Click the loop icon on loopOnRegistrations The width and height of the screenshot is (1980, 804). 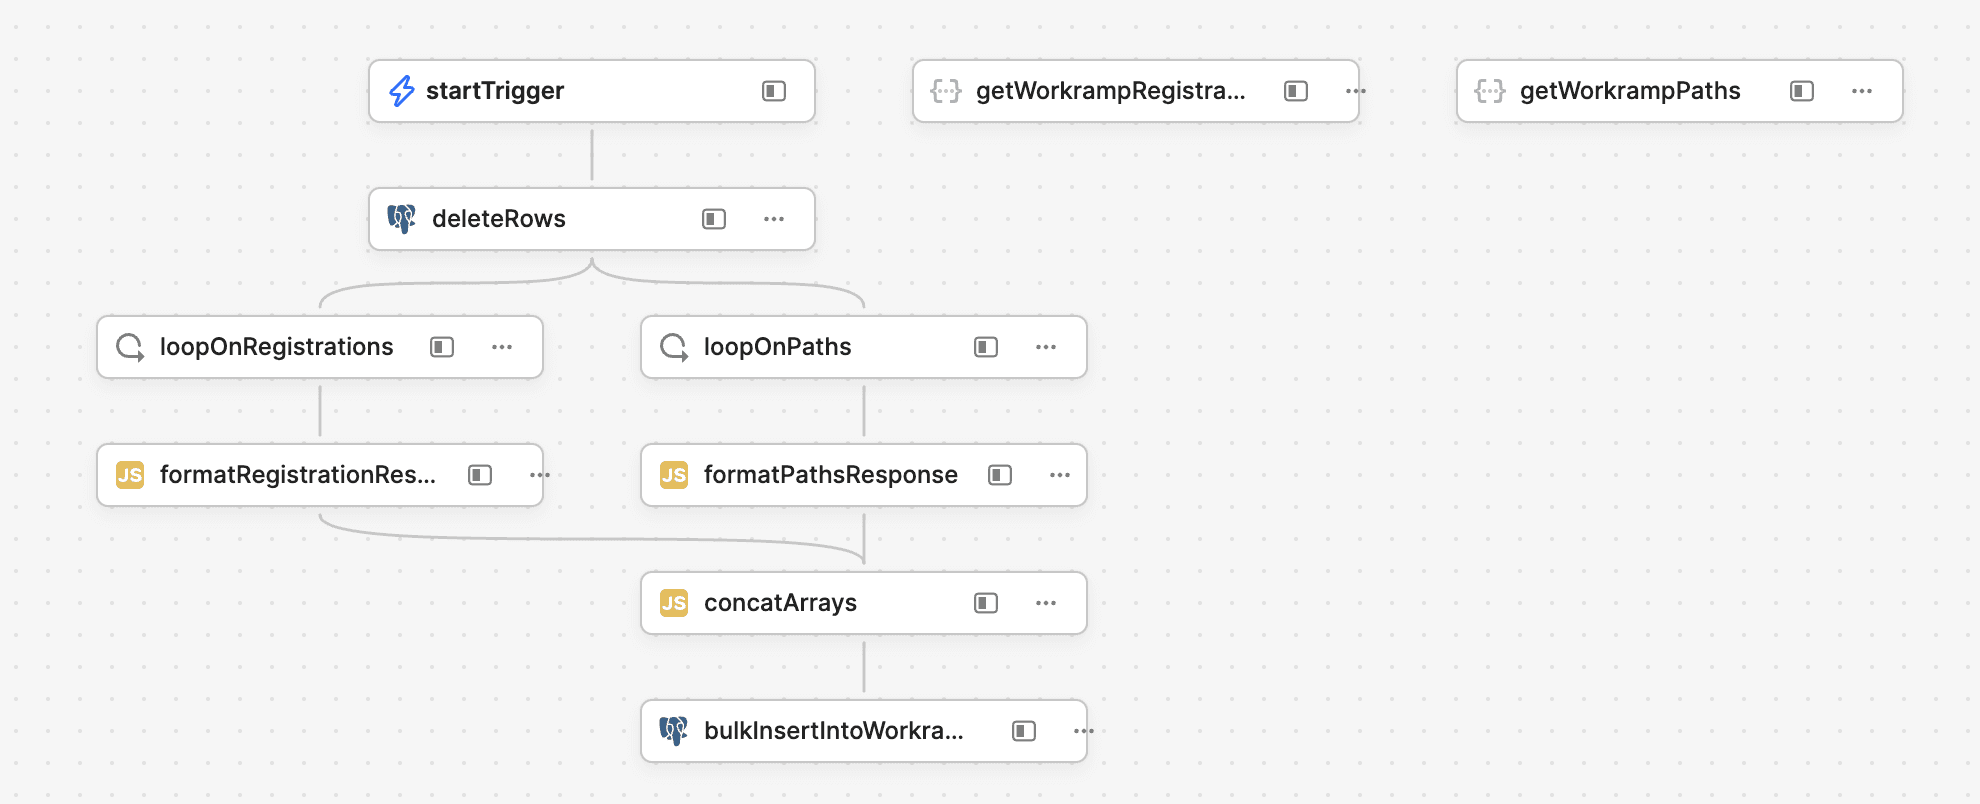(130, 347)
